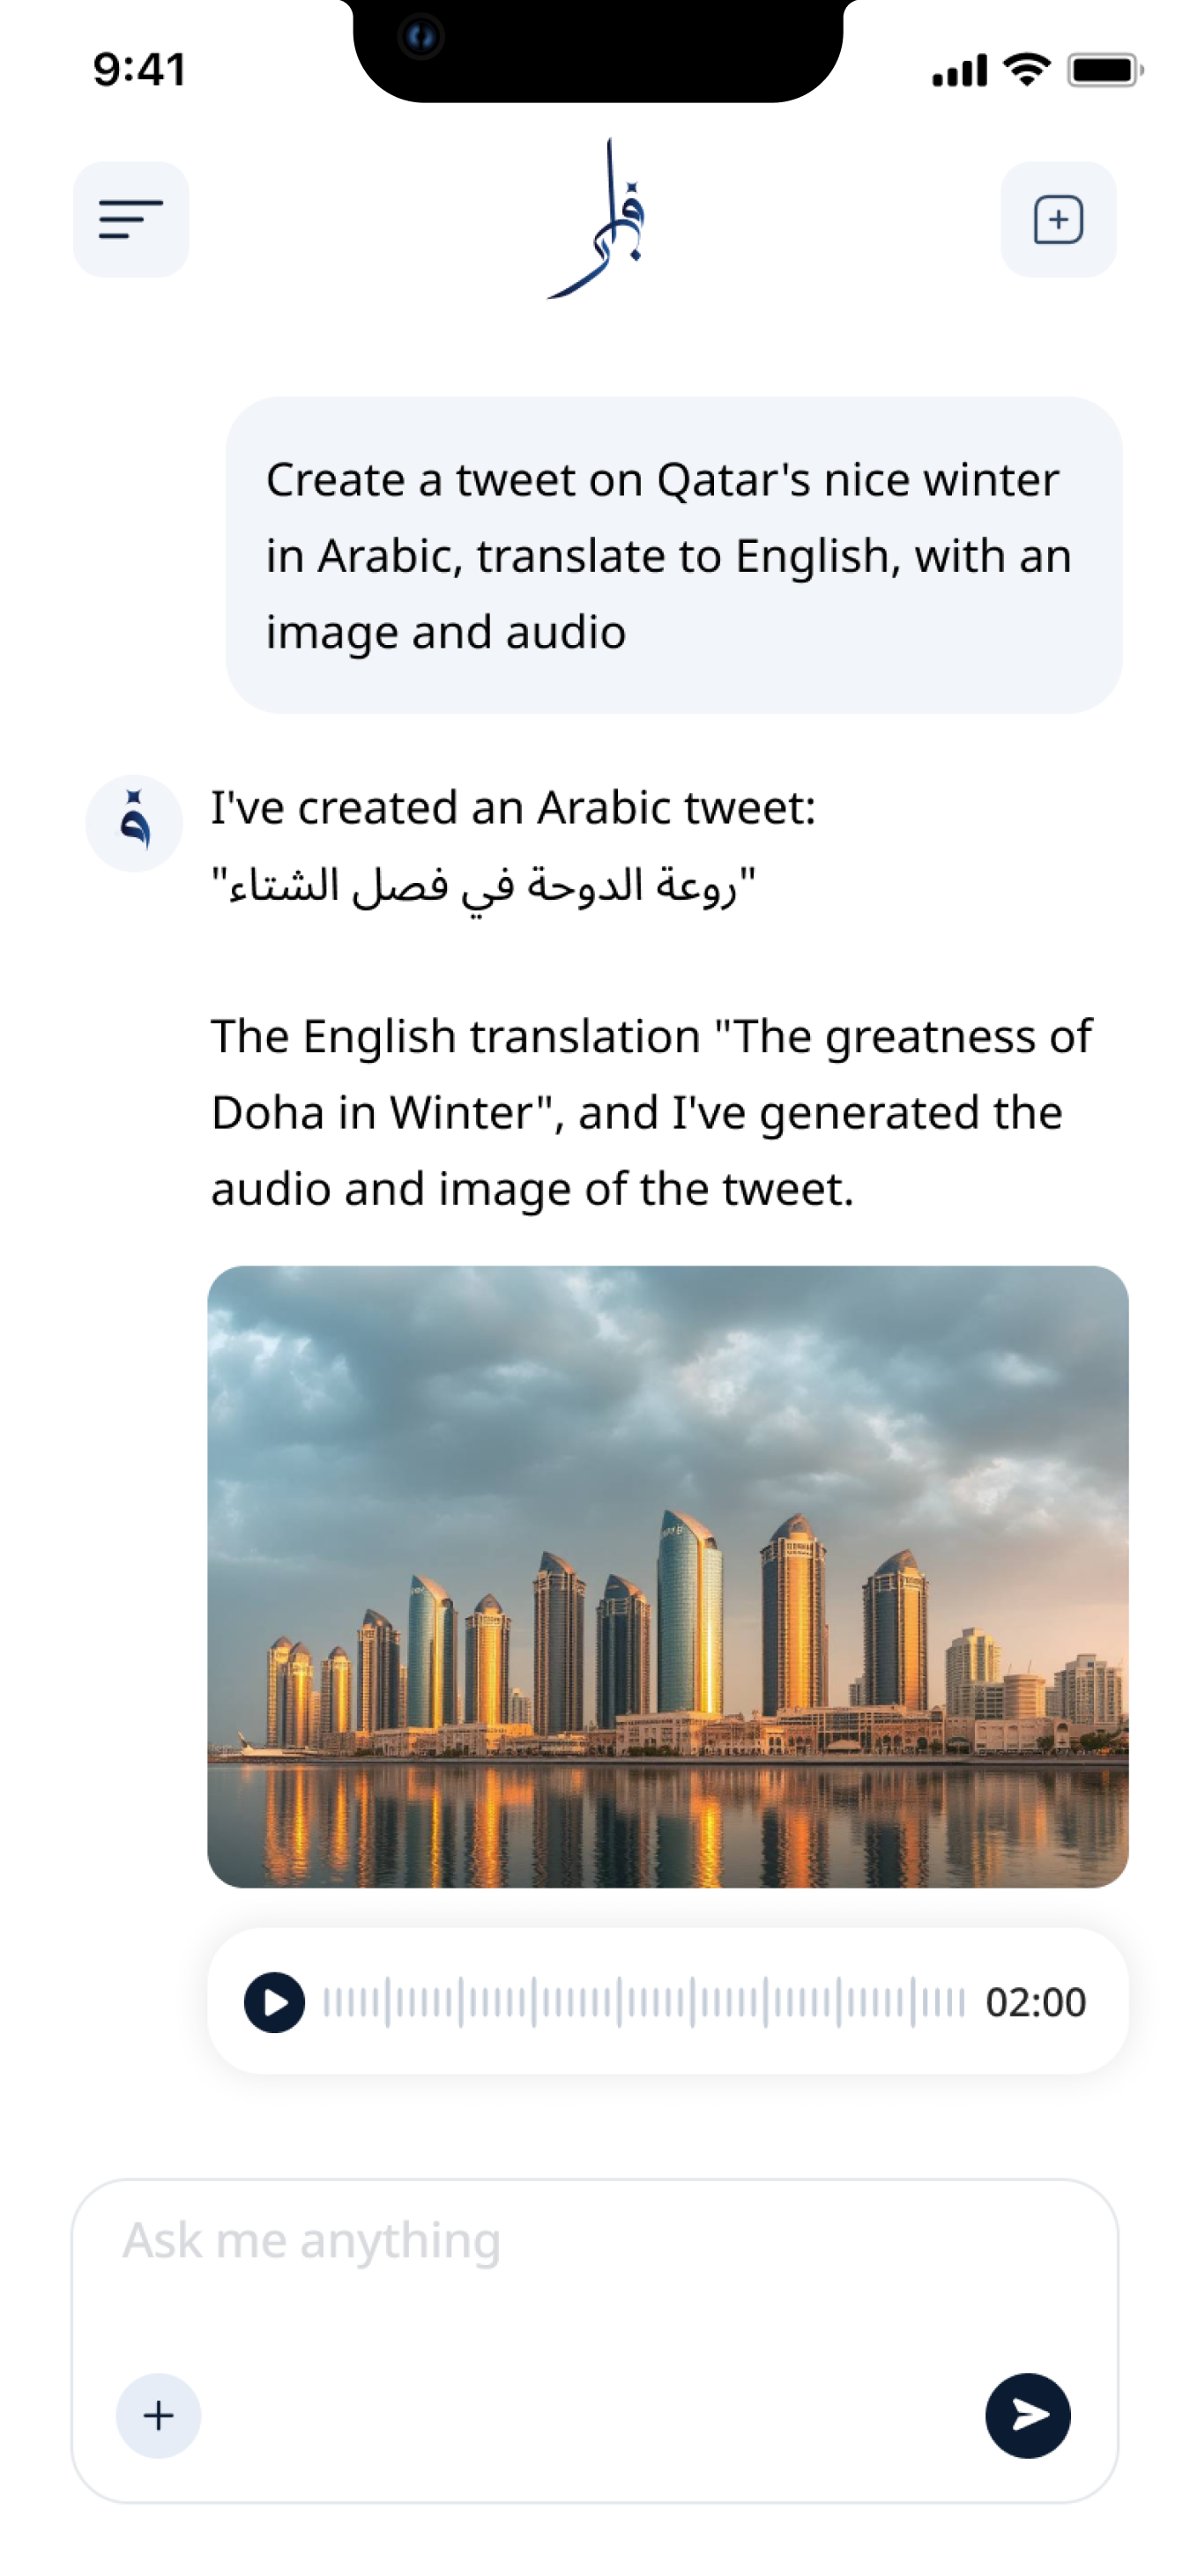Tap the Wi-Fi status icon

(1025, 70)
